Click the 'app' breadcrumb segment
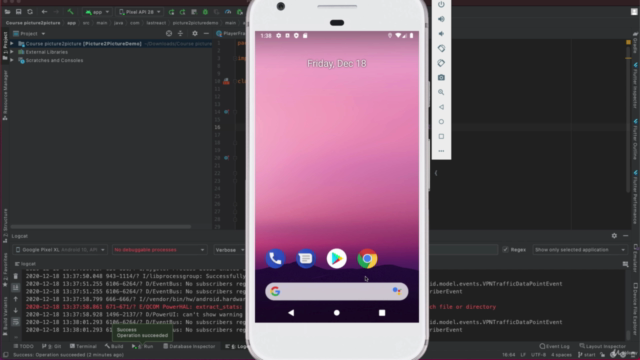This screenshot has height=360, width=640. (71, 23)
